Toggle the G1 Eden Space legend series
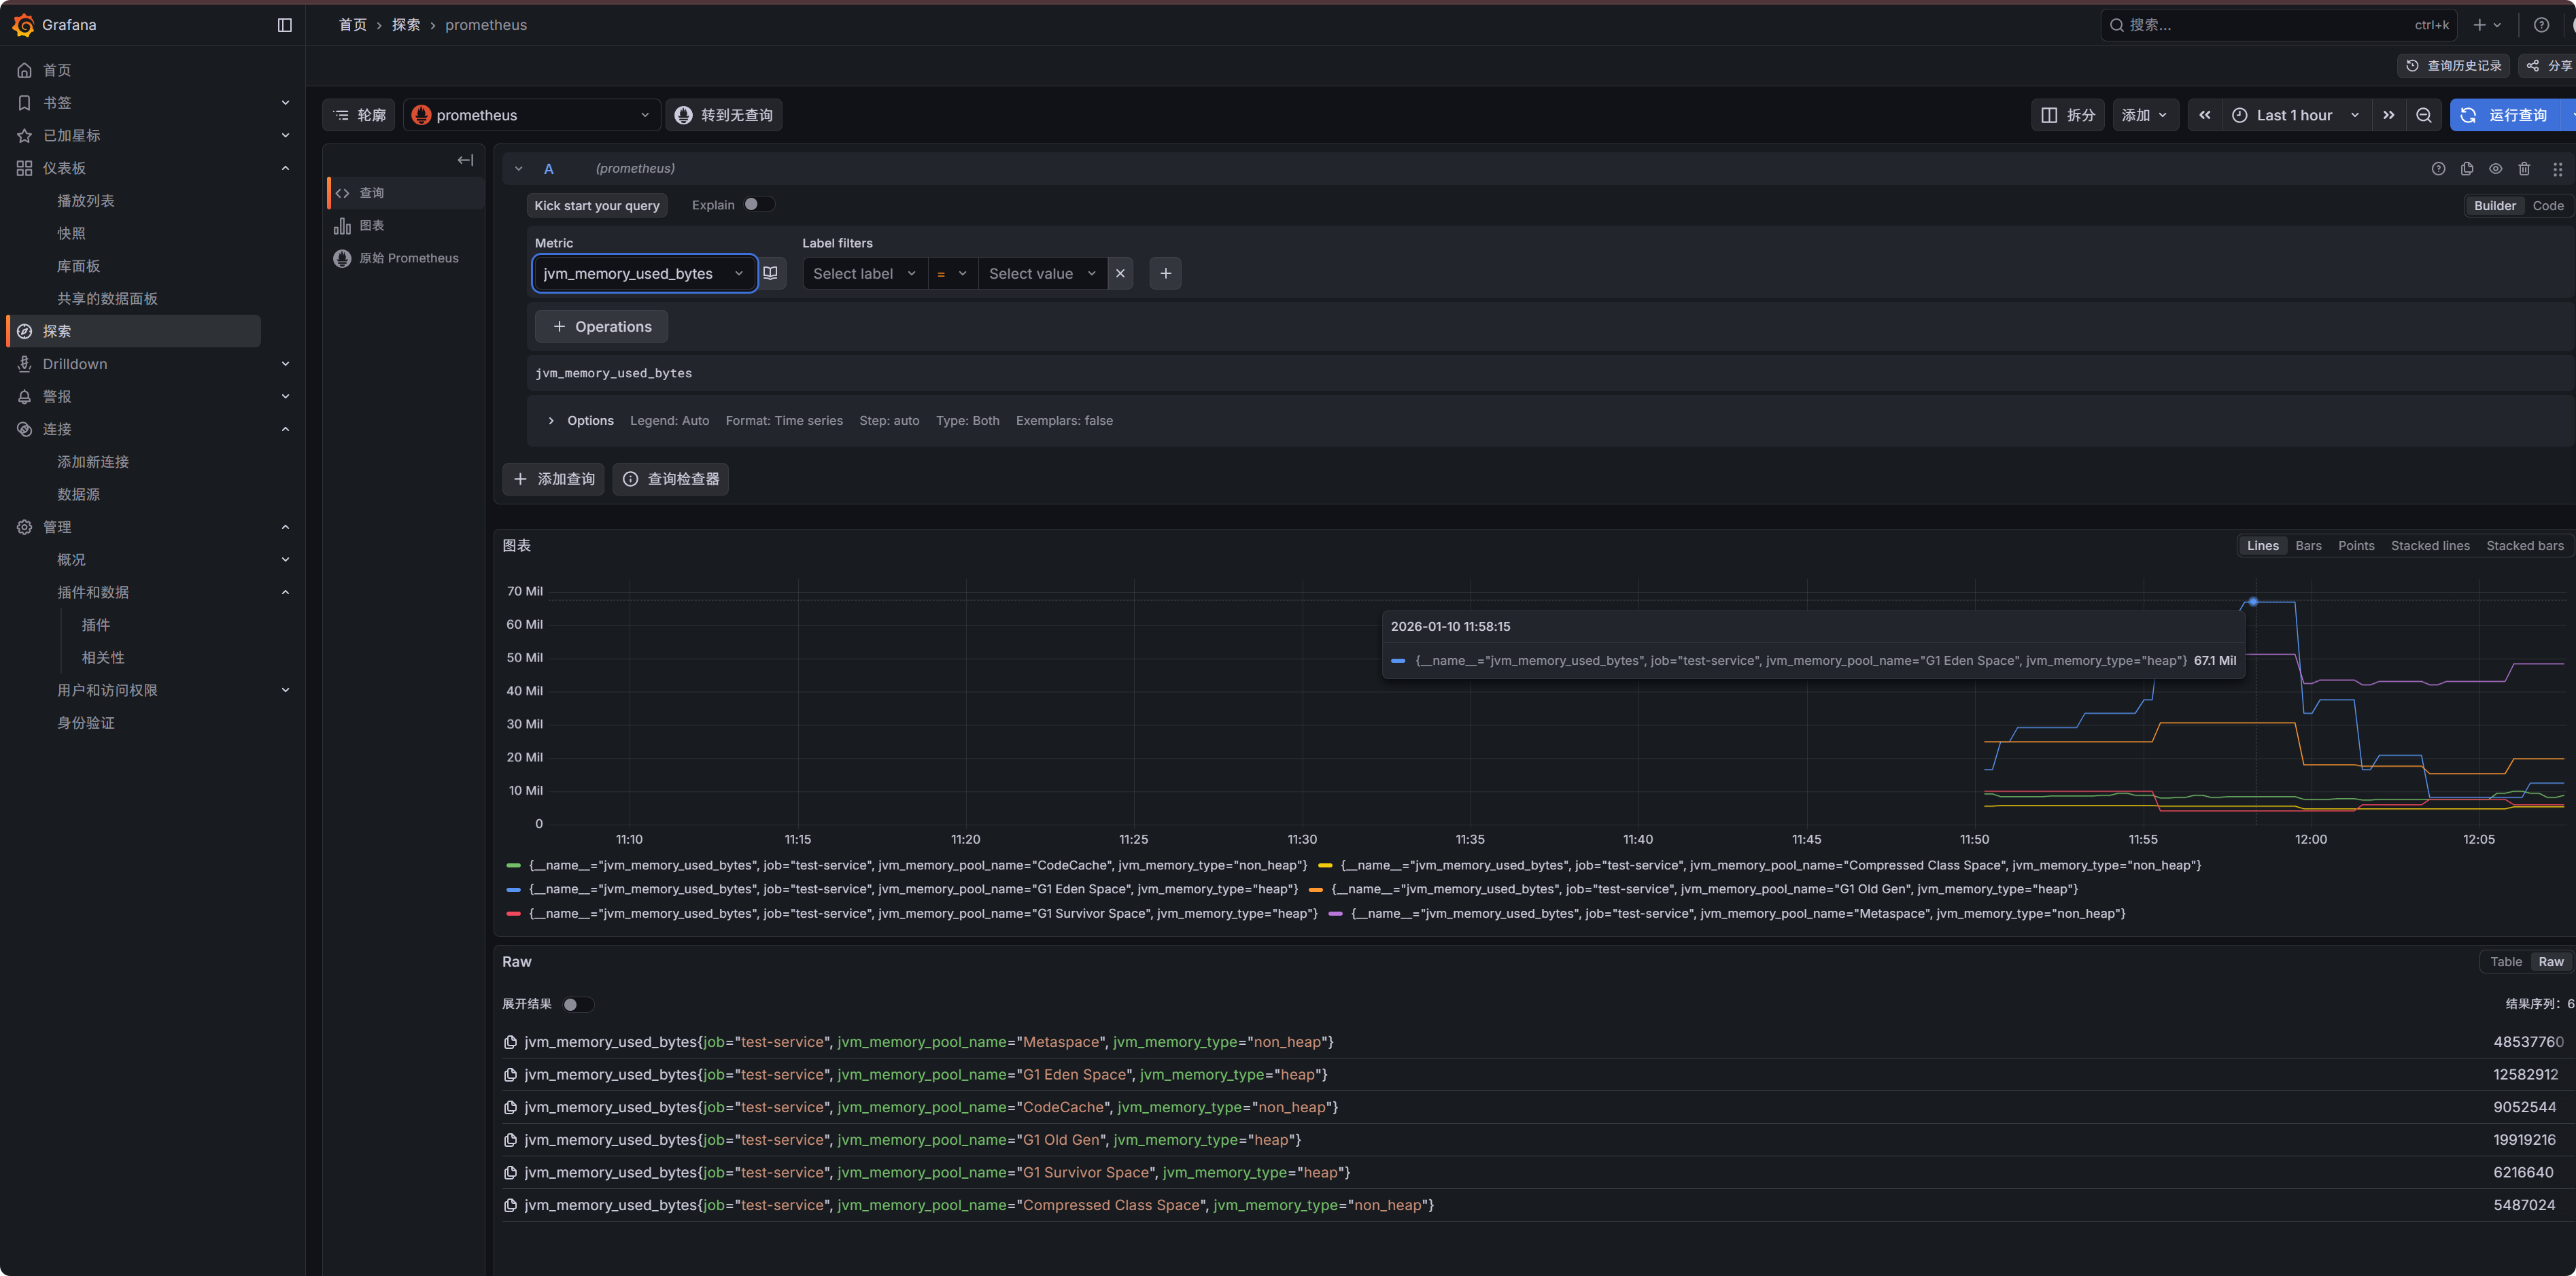 point(912,889)
